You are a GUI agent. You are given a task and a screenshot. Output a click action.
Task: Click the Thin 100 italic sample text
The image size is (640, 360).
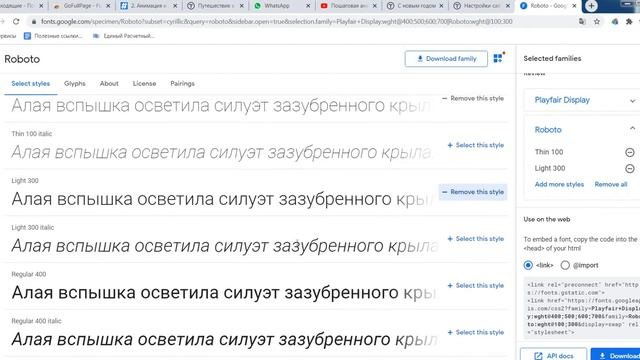(221, 152)
